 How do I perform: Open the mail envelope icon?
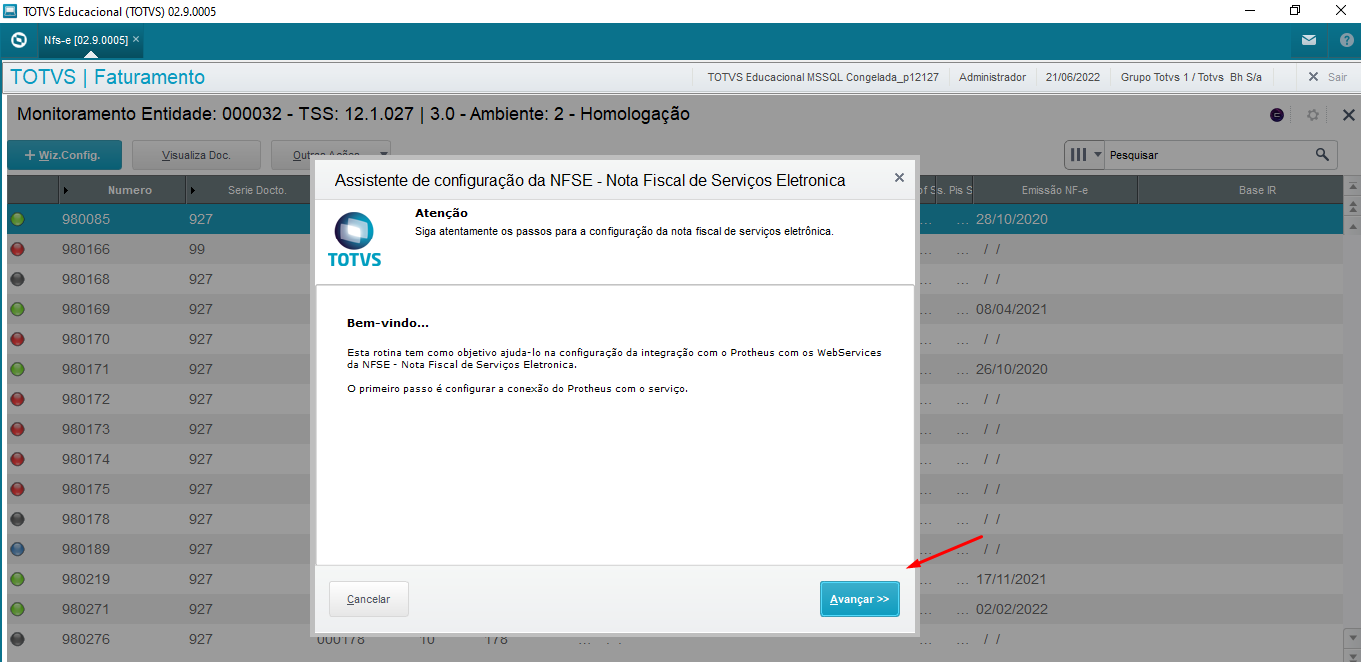1308,41
